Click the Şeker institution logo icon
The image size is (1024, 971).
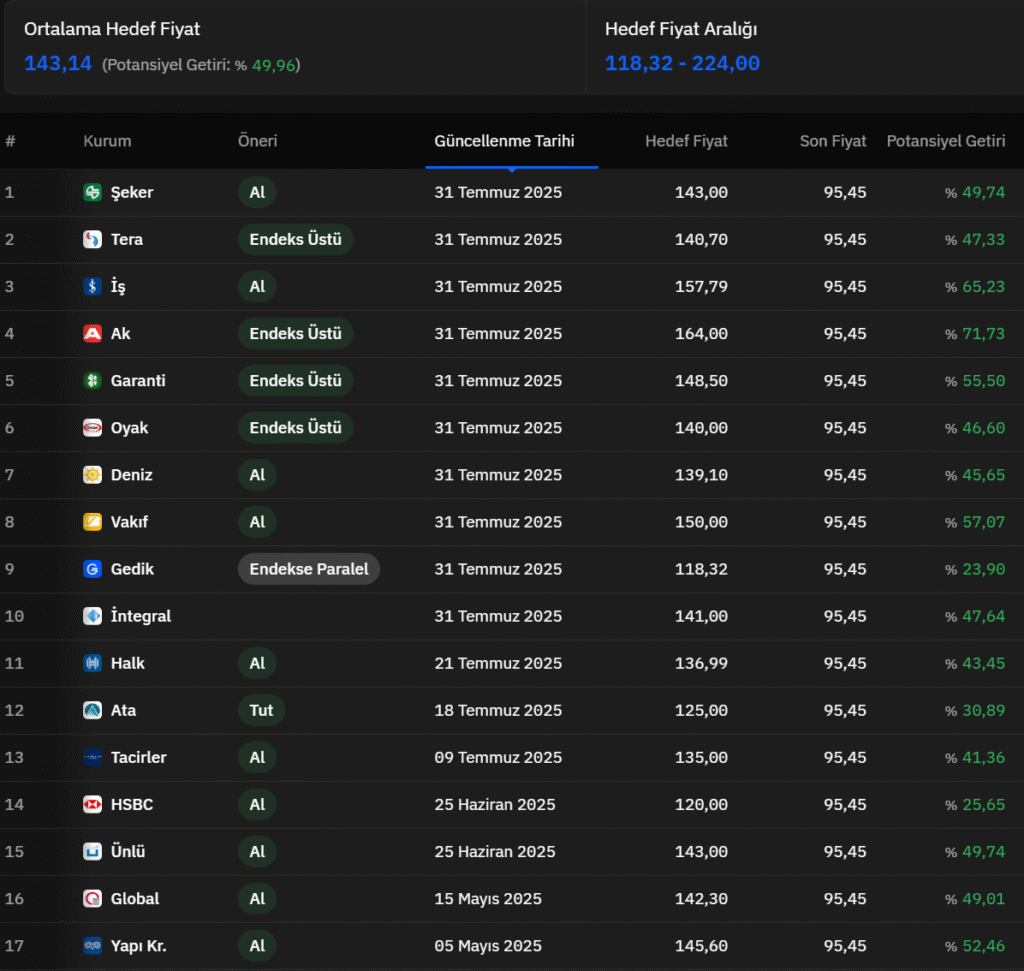click(93, 192)
